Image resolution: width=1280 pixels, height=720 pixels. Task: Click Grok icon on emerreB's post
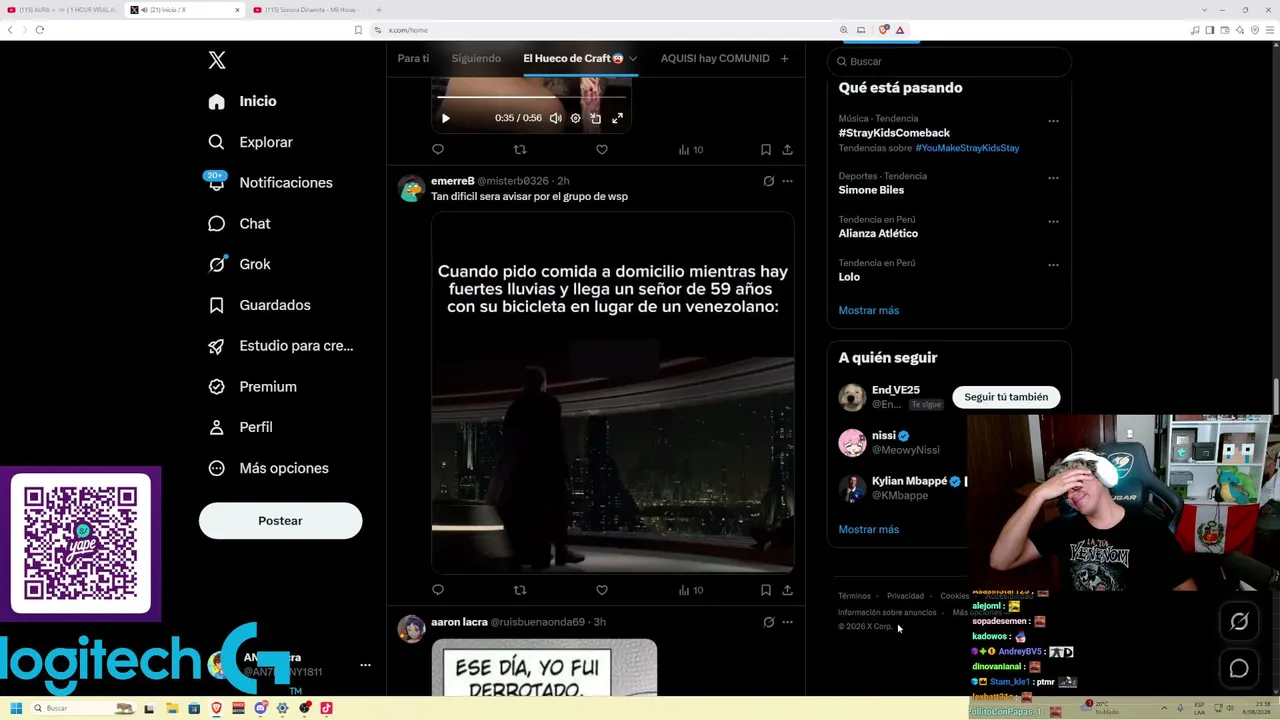point(768,181)
